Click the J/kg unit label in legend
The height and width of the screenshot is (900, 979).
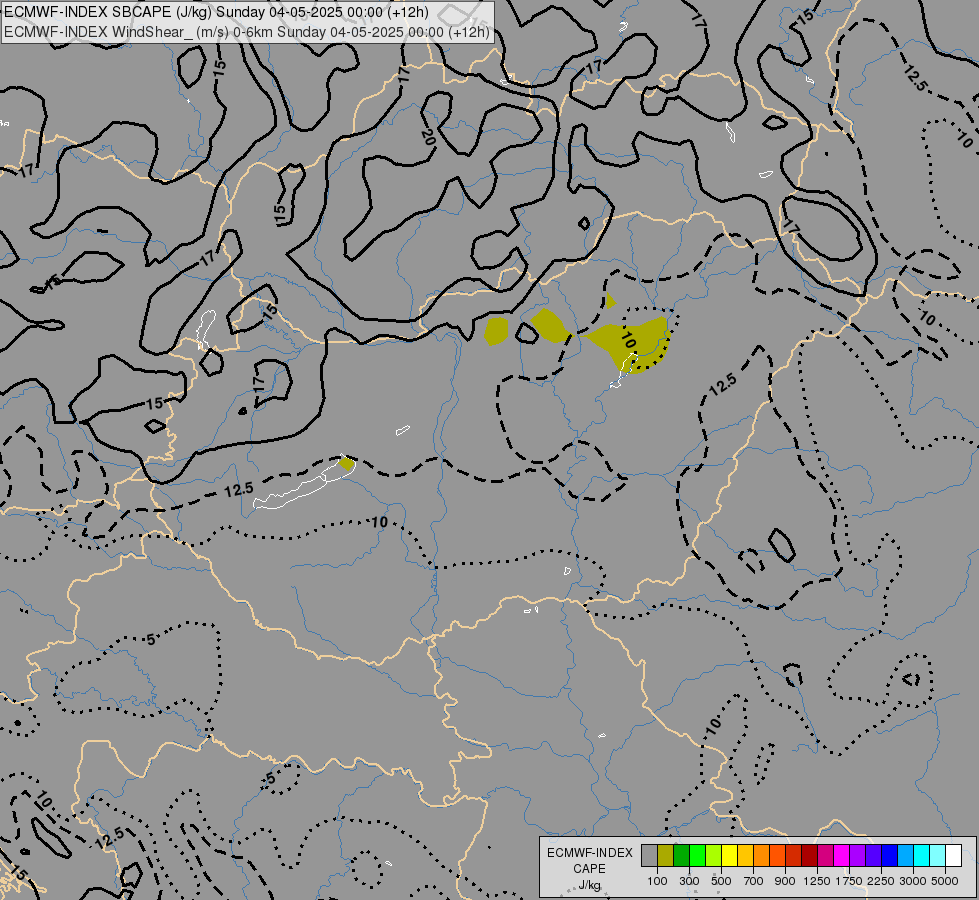589,885
